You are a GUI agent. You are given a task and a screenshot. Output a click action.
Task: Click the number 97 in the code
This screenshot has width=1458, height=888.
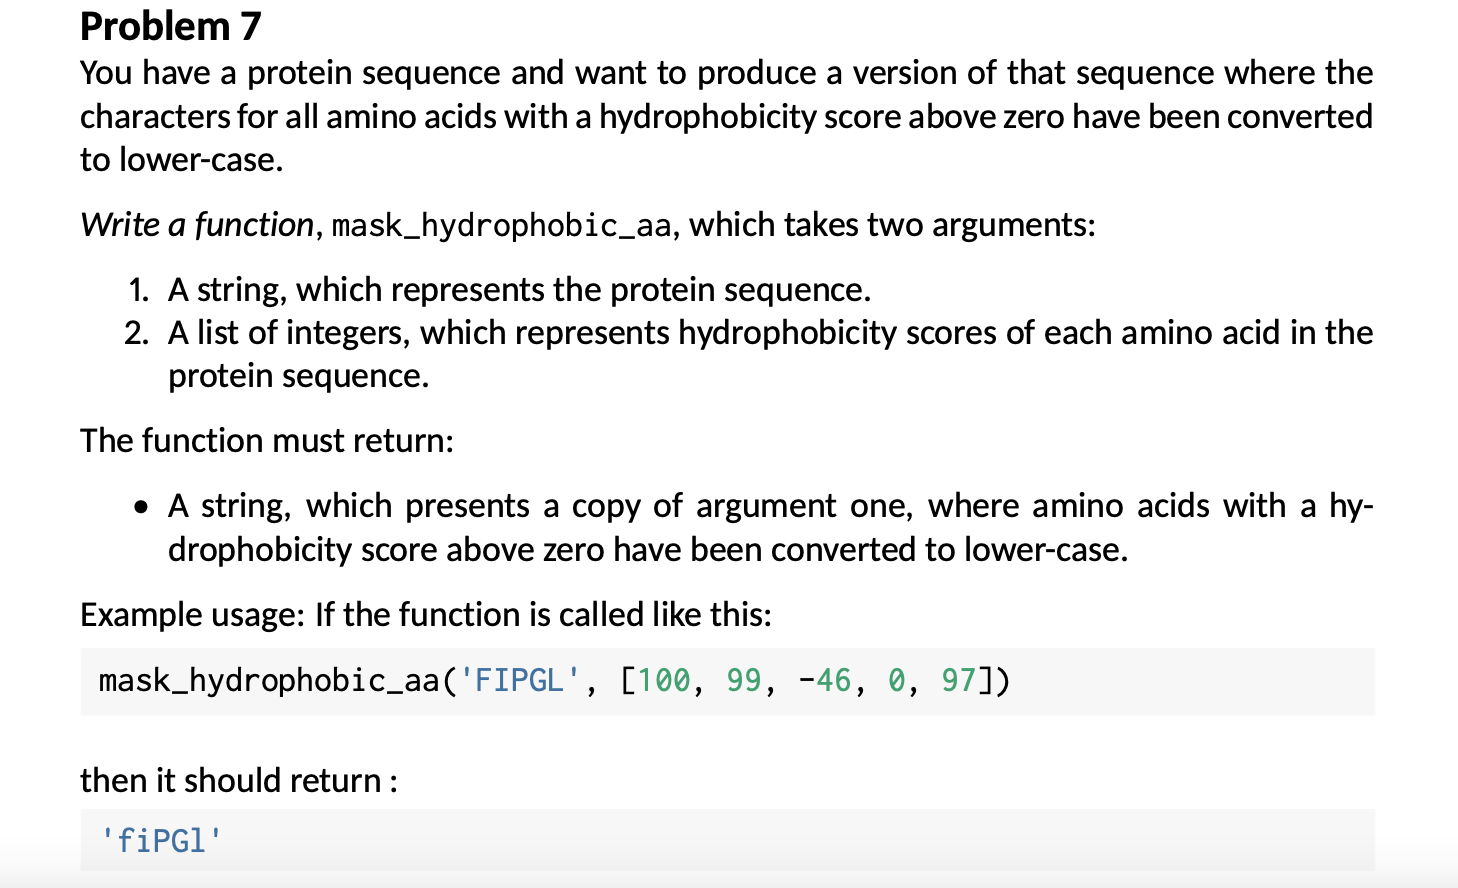[x=958, y=681]
